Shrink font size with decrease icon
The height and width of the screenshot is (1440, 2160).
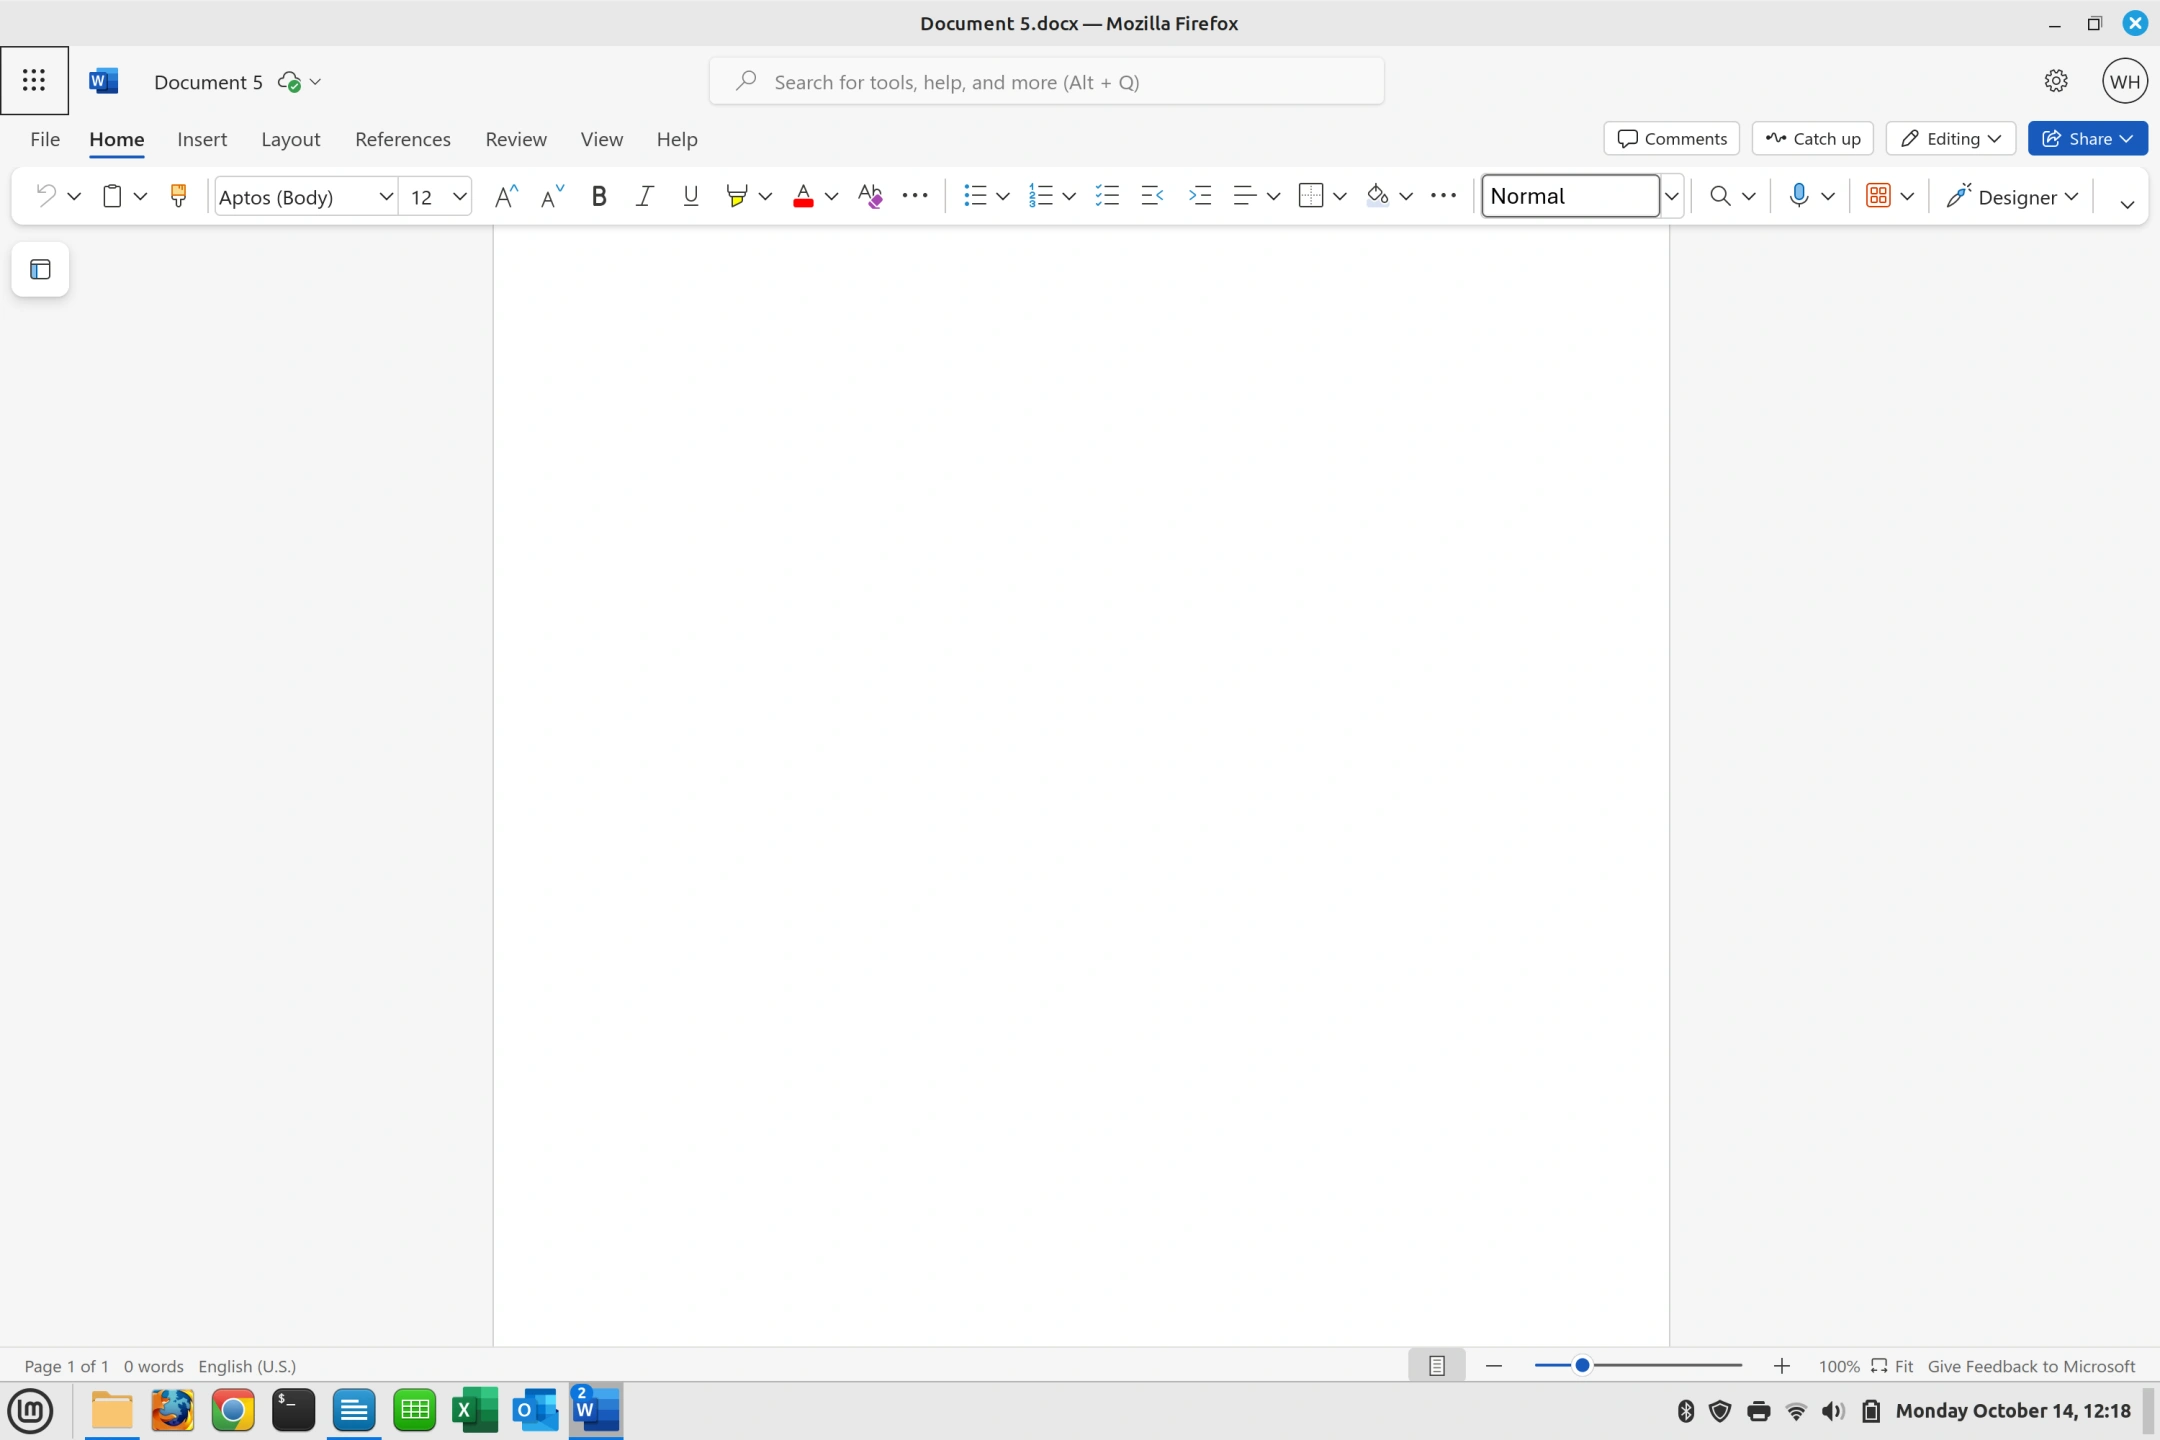[x=552, y=196]
